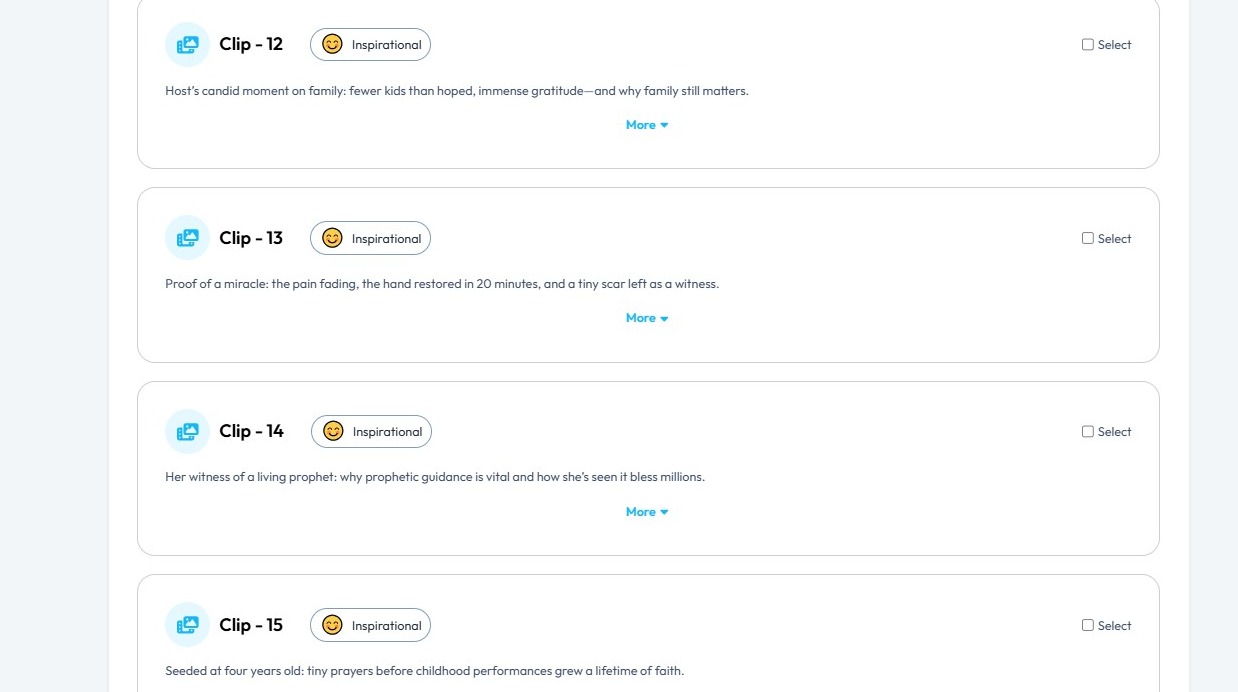Click the Clip 13 media icon
The width and height of the screenshot is (1238, 692).
[x=187, y=238]
